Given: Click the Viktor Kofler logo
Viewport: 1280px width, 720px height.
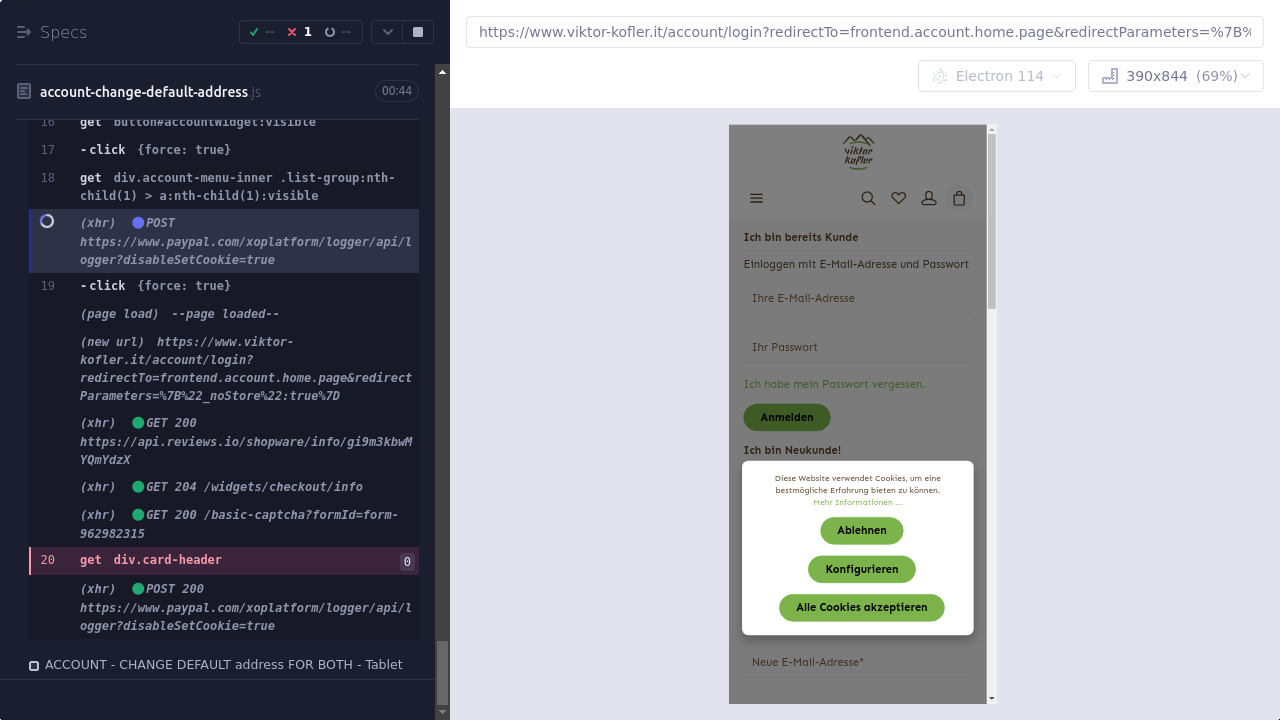Looking at the screenshot, I should point(858,151).
